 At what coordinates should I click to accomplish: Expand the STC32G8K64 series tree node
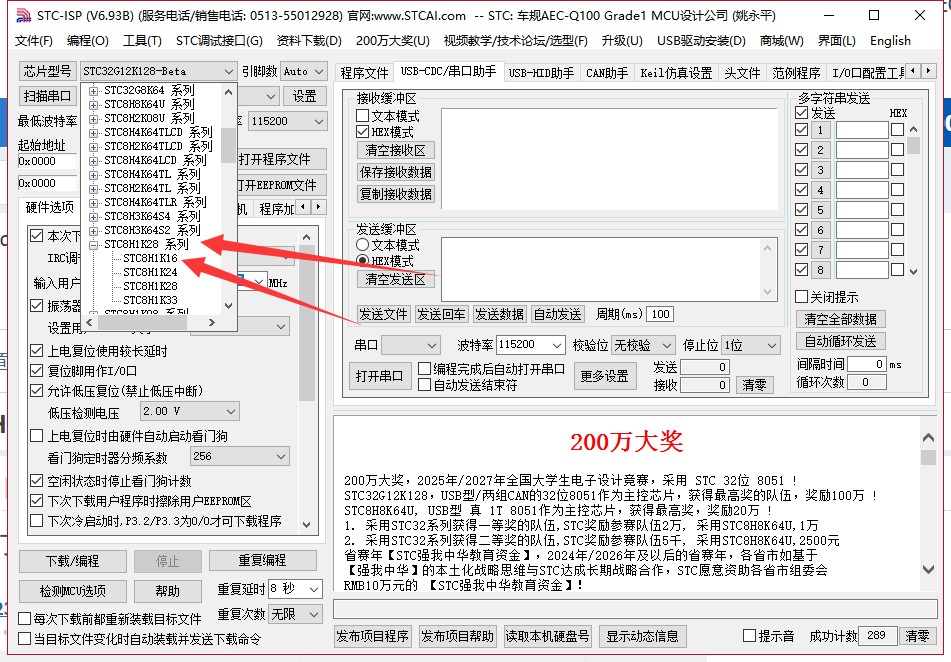click(93, 91)
